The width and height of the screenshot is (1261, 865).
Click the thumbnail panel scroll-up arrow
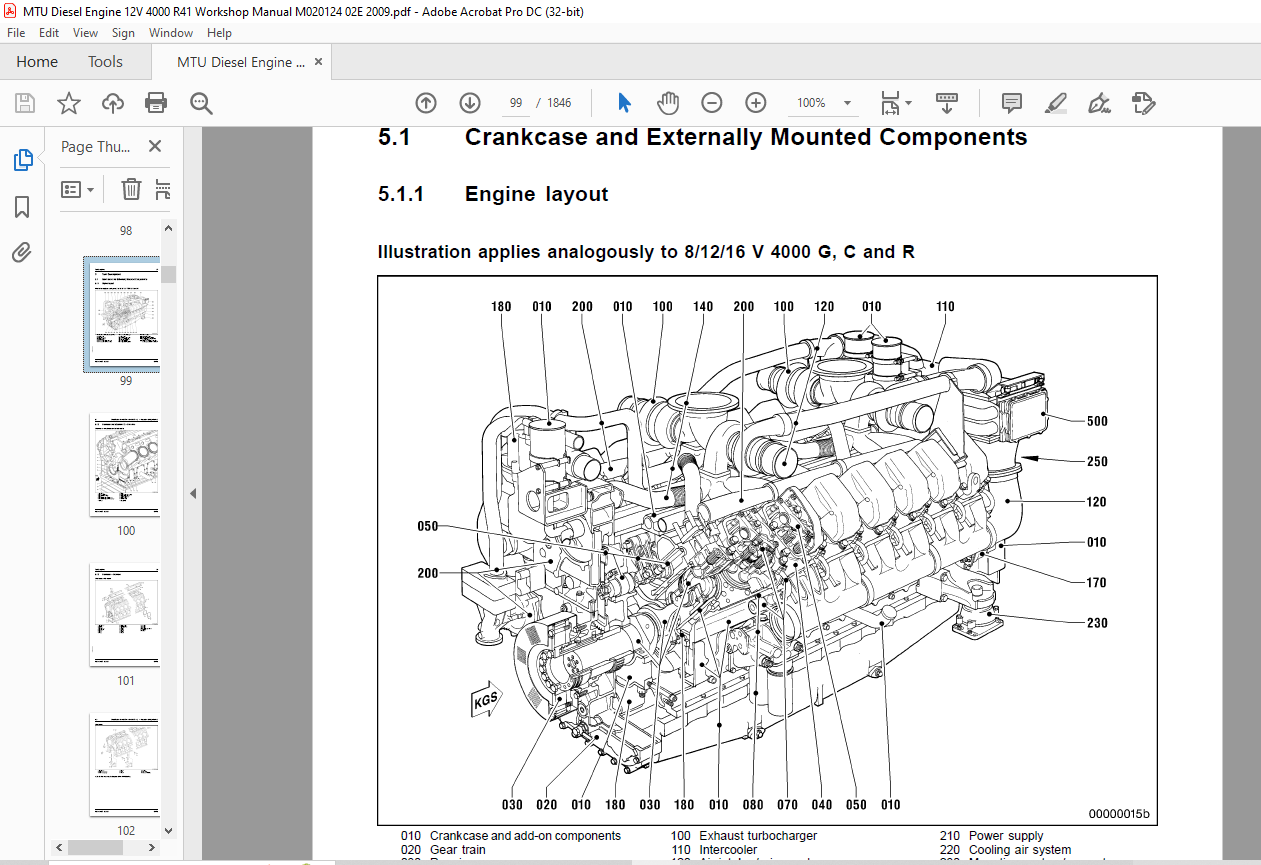(168, 229)
